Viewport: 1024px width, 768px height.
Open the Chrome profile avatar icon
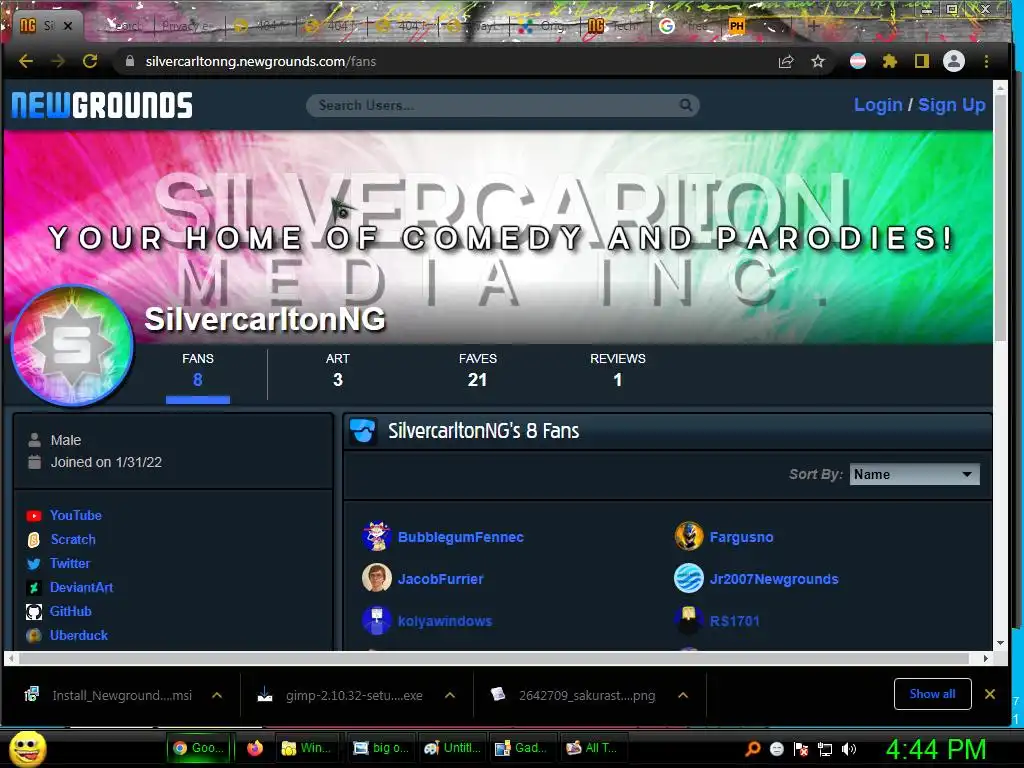[x=953, y=61]
